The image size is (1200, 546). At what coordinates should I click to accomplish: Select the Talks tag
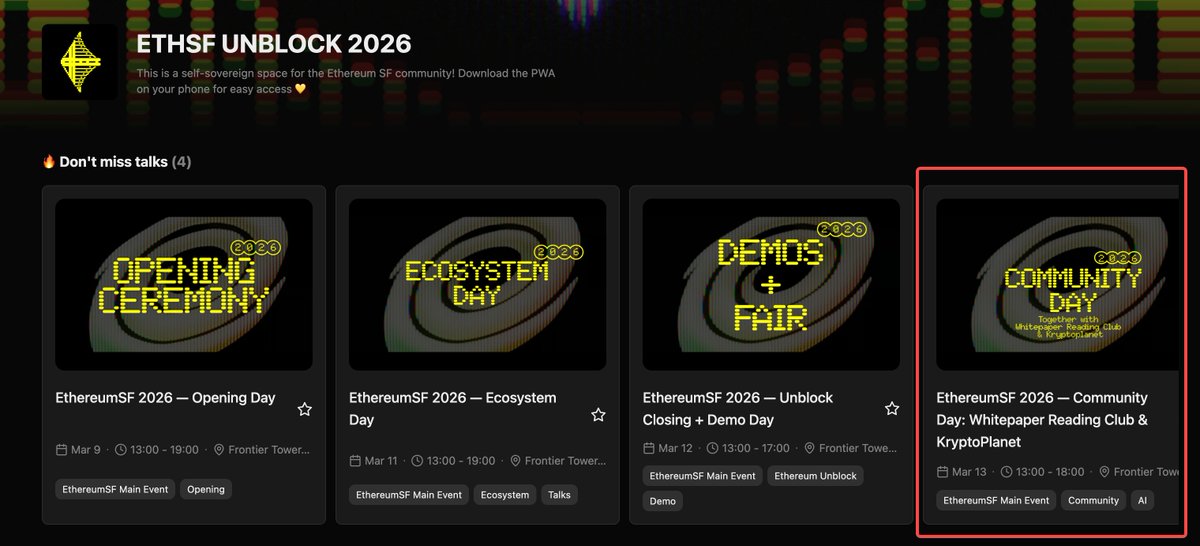tap(559, 495)
